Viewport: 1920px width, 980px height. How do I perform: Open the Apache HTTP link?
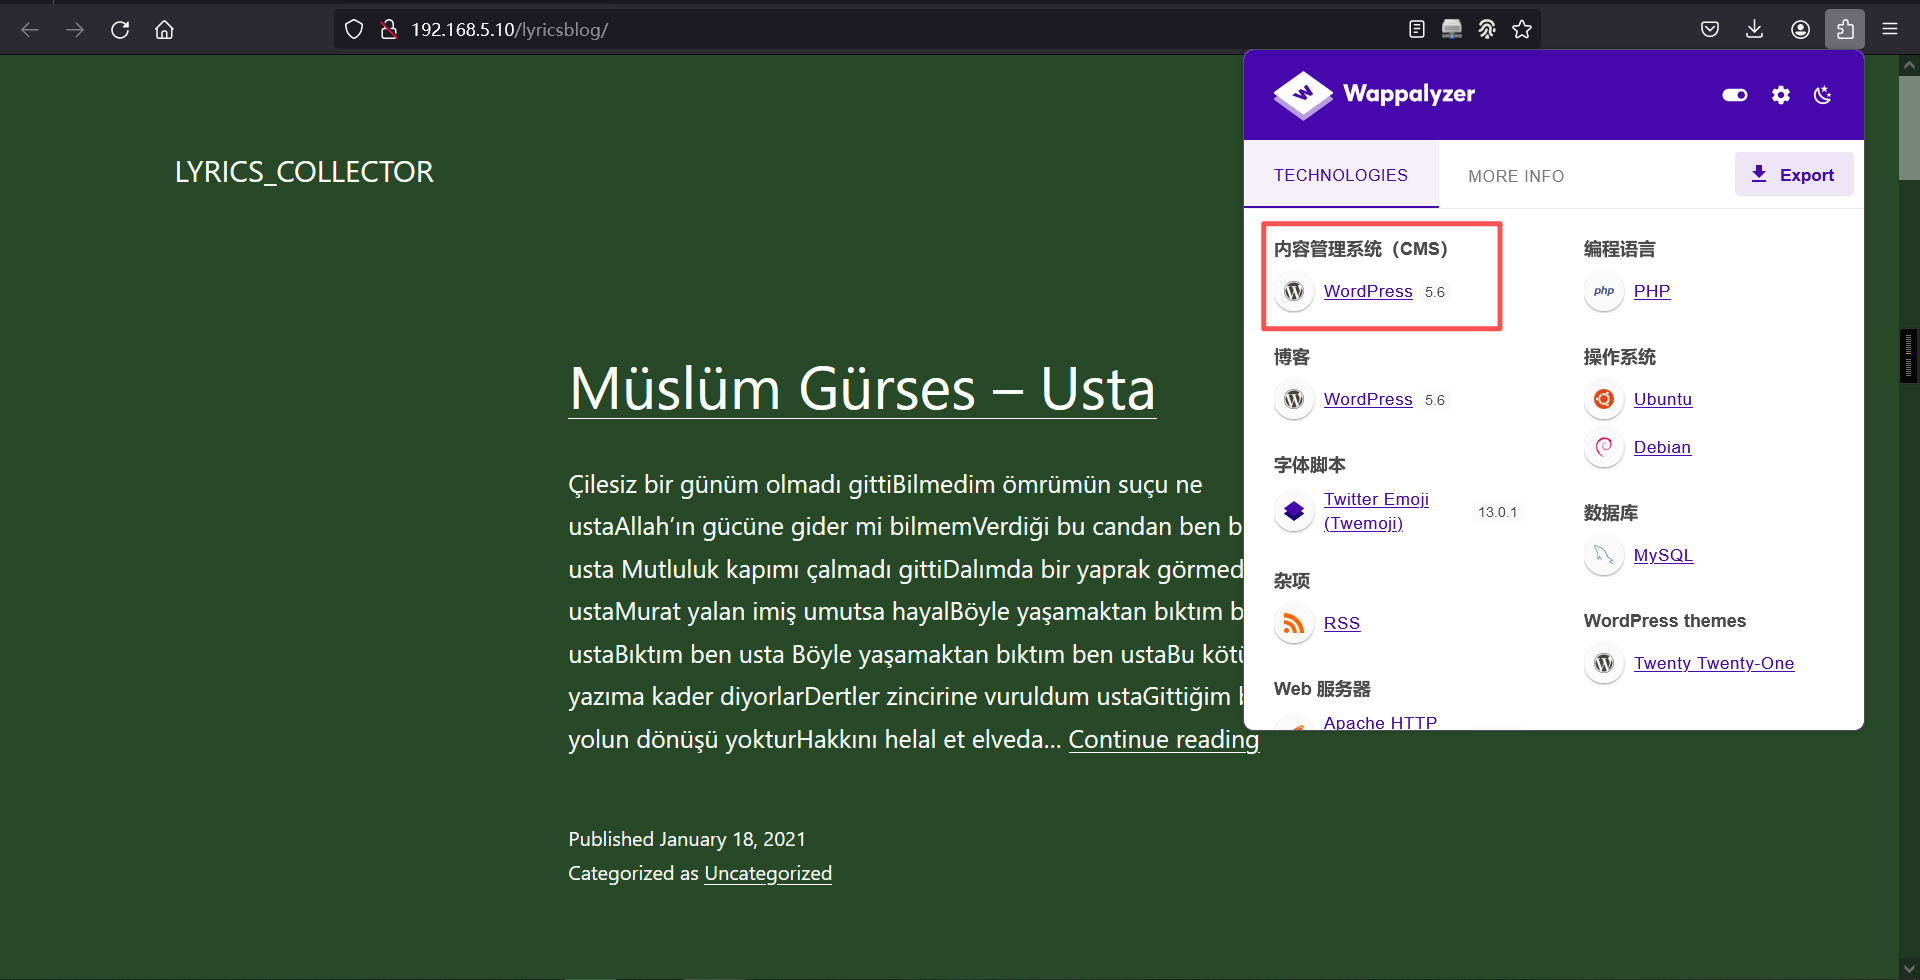(1380, 722)
